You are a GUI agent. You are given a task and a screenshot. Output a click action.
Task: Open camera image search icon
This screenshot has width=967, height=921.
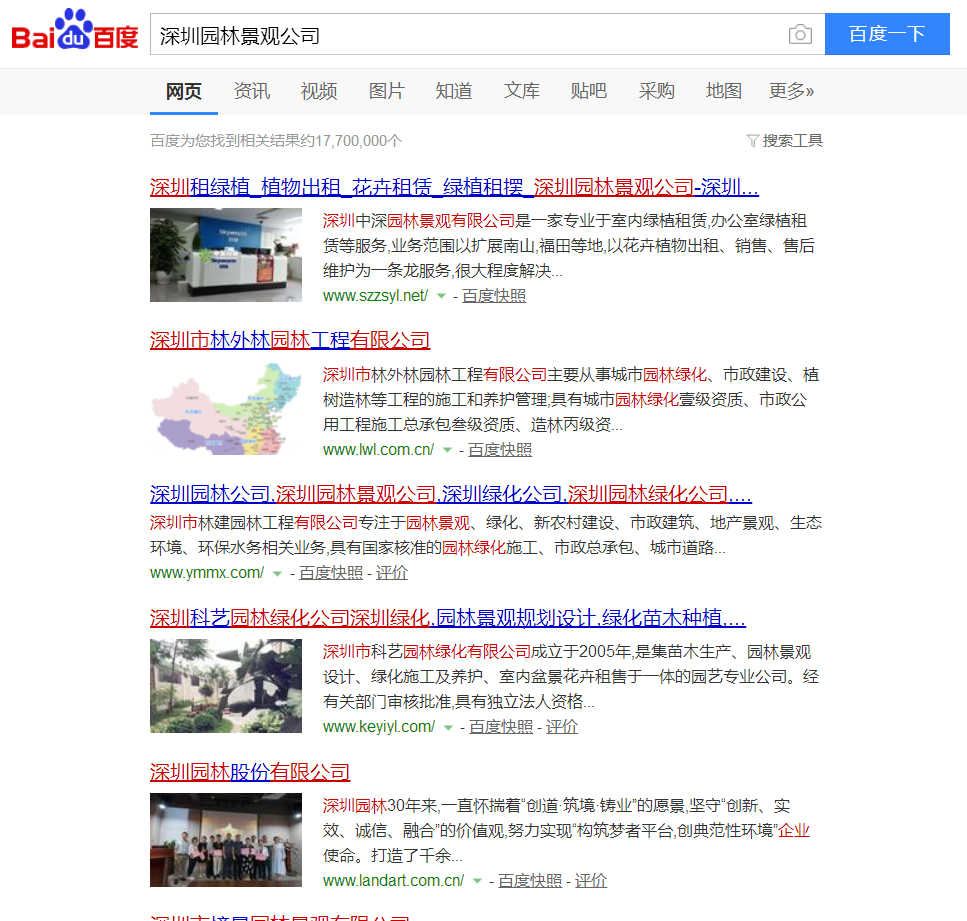click(x=800, y=35)
